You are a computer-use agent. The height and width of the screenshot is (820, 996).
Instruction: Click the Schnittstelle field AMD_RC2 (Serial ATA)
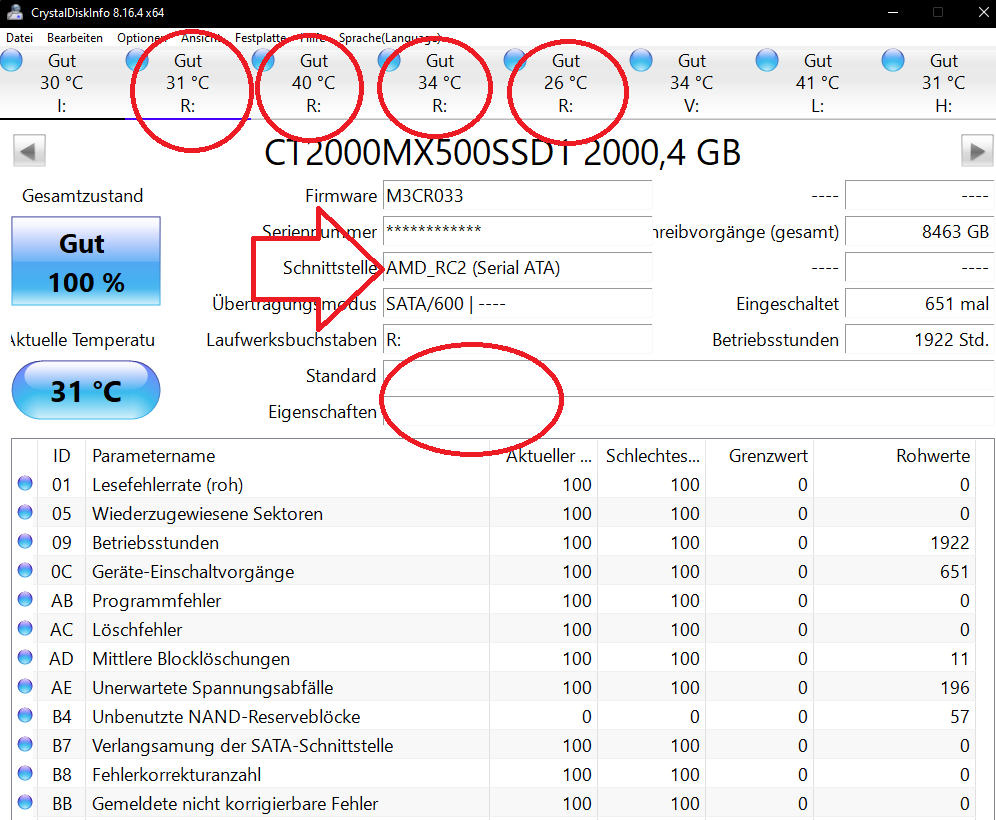(x=517, y=268)
